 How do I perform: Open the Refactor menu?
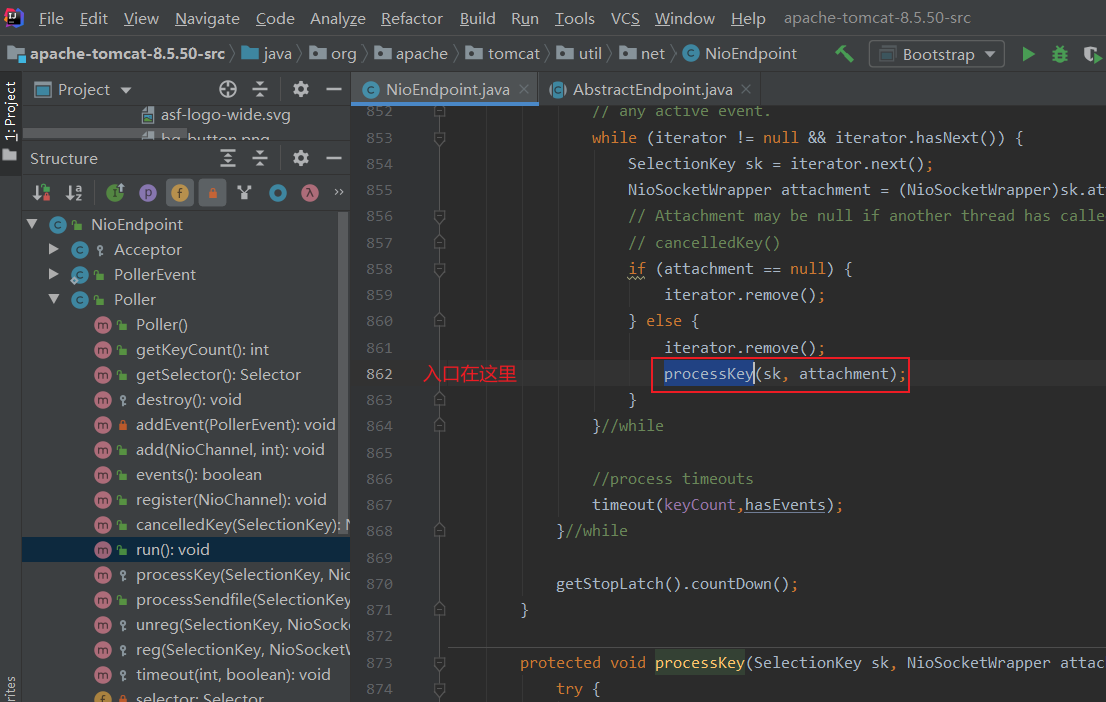[x=411, y=18]
